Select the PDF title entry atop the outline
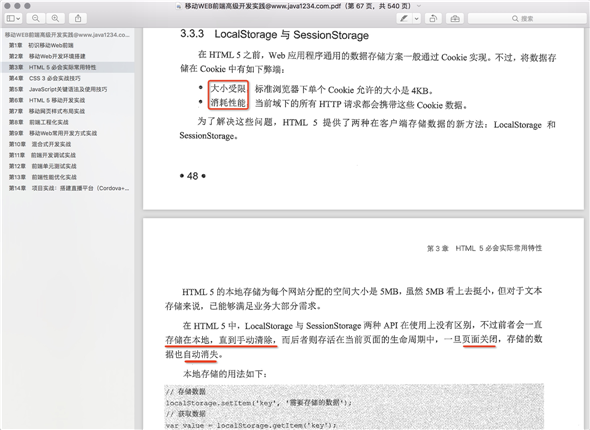This screenshot has width=590, height=430. (x=67, y=35)
